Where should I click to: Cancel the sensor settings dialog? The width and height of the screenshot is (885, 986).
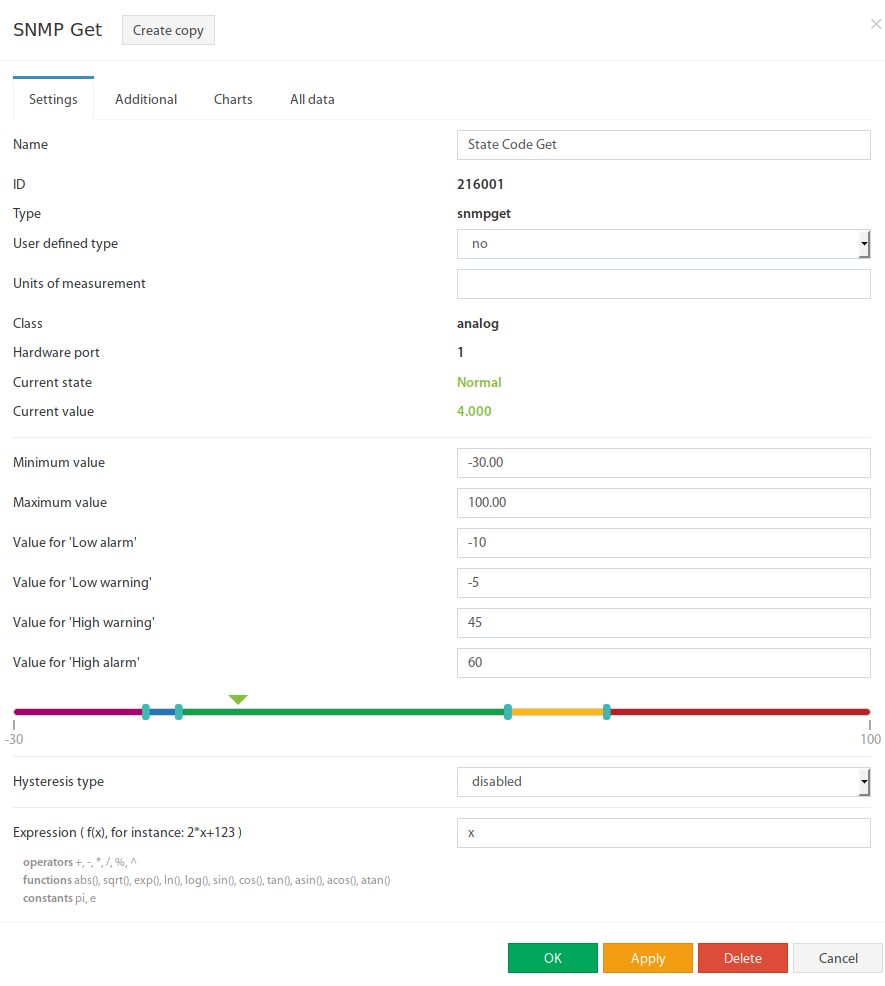[838, 958]
